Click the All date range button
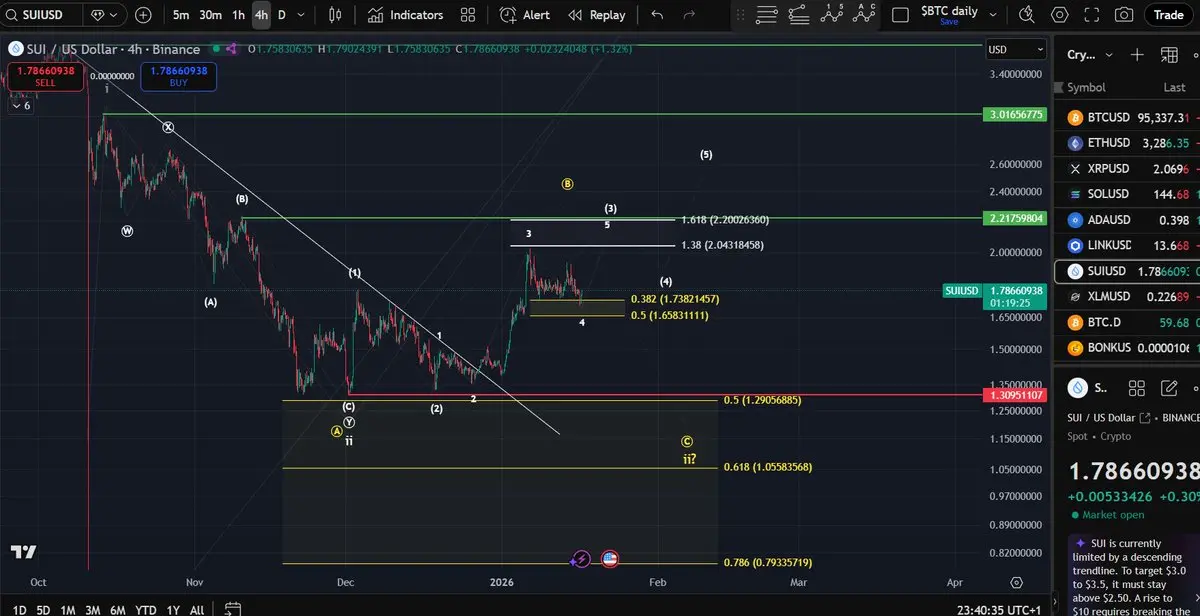Viewport: 1200px width, 616px height. [x=197, y=609]
